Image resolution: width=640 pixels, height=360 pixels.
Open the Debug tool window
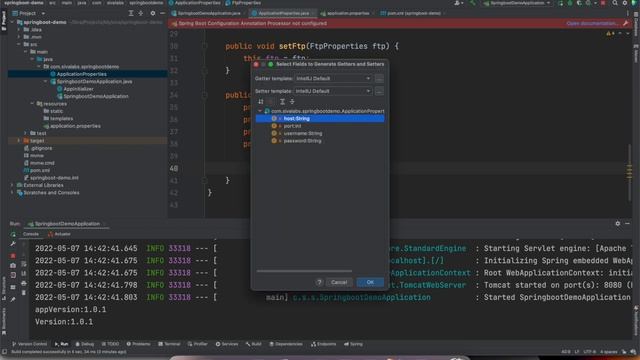84,344
